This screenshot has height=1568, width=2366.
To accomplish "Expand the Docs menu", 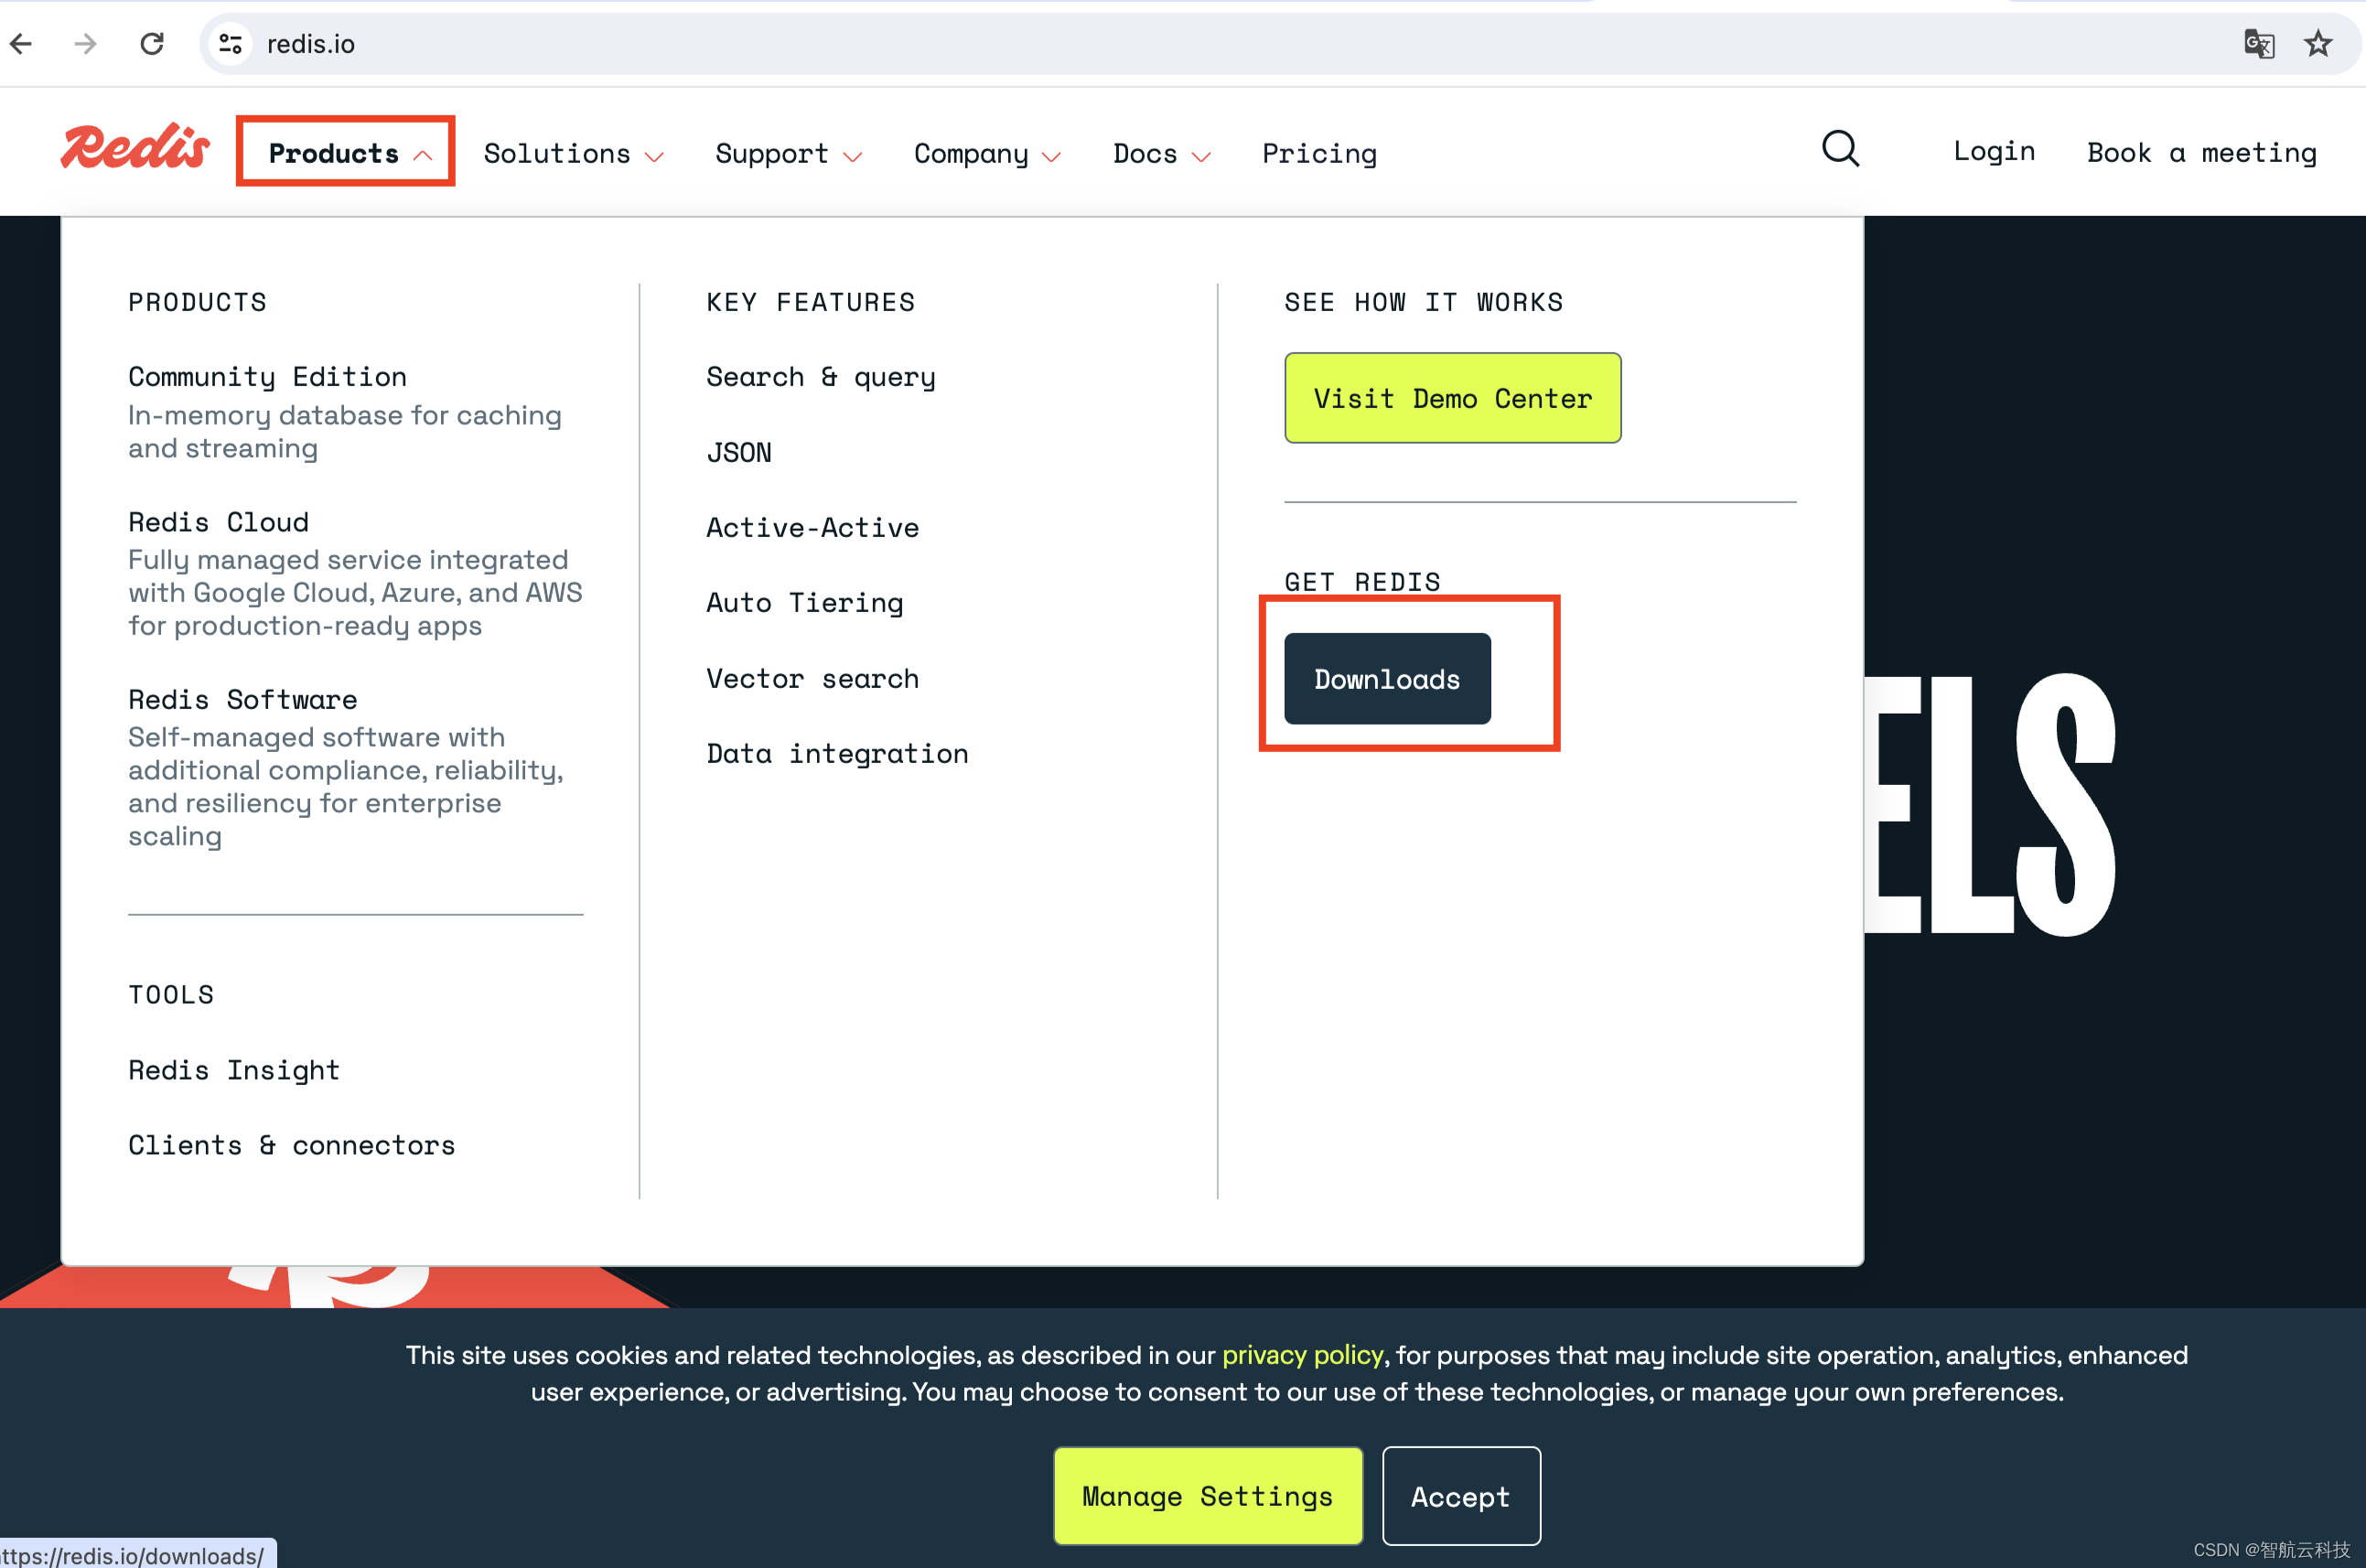I will [1161, 153].
